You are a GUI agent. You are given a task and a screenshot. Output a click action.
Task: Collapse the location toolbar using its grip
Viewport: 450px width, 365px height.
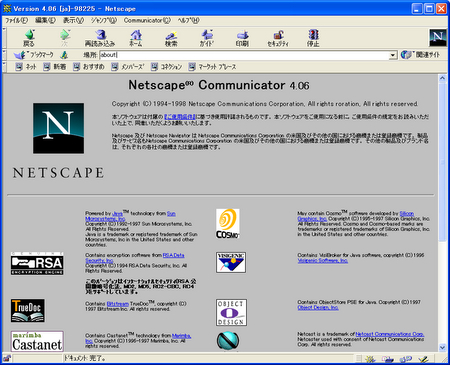click(4, 55)
